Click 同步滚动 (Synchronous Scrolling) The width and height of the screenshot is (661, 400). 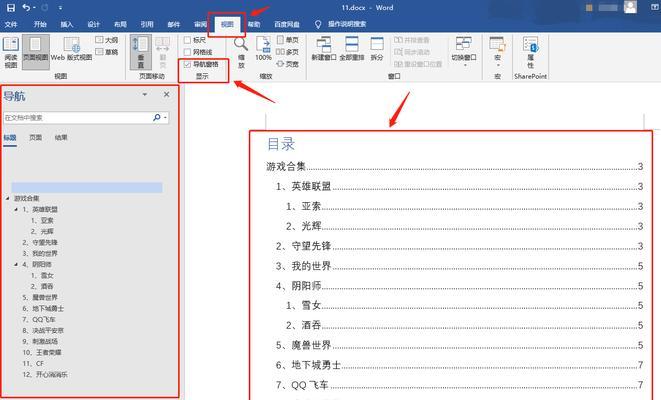[x=412, y=52]
